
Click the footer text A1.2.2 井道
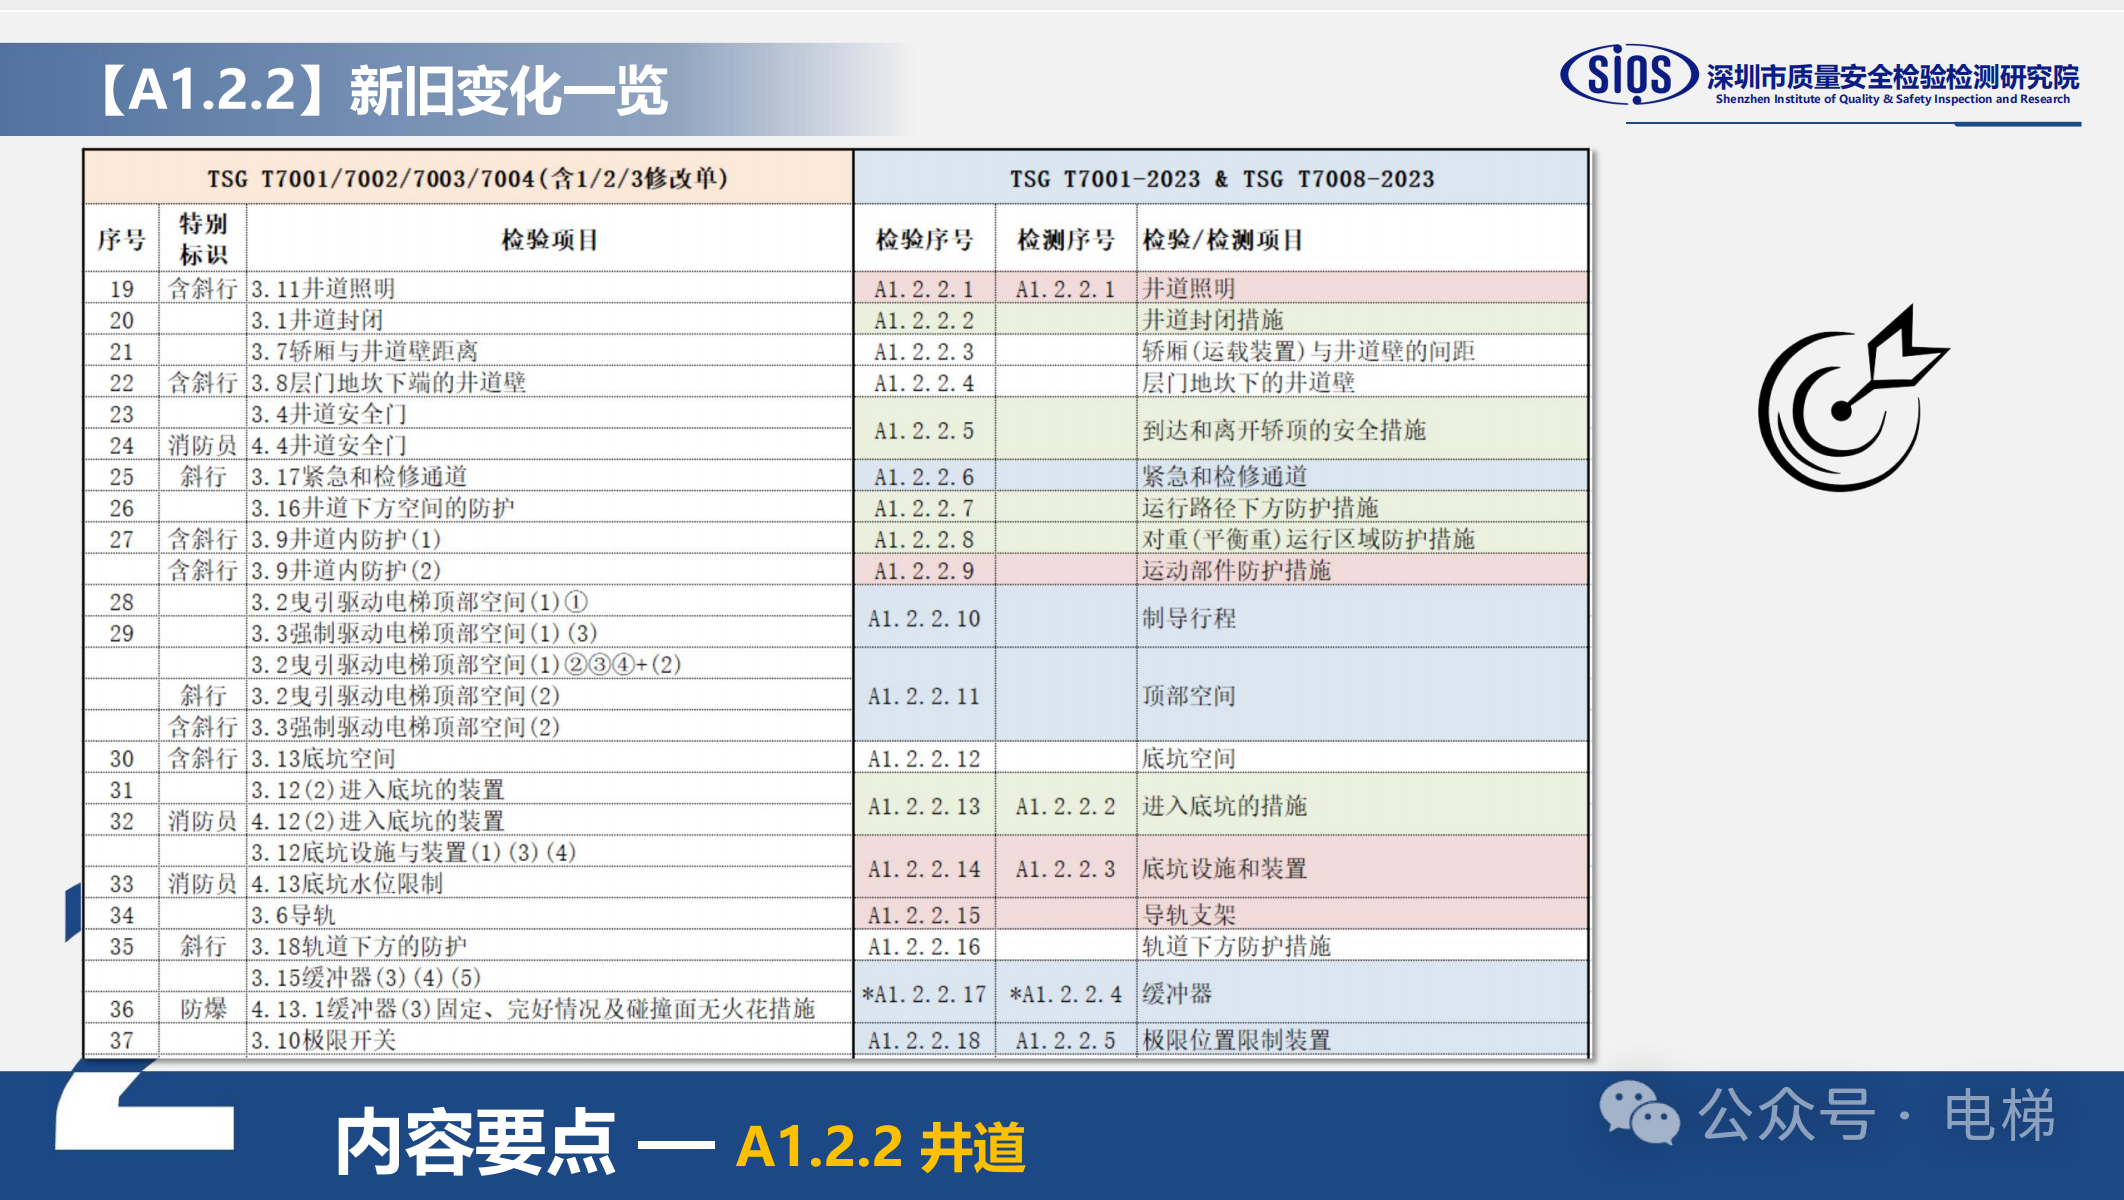coord(880,1146)
